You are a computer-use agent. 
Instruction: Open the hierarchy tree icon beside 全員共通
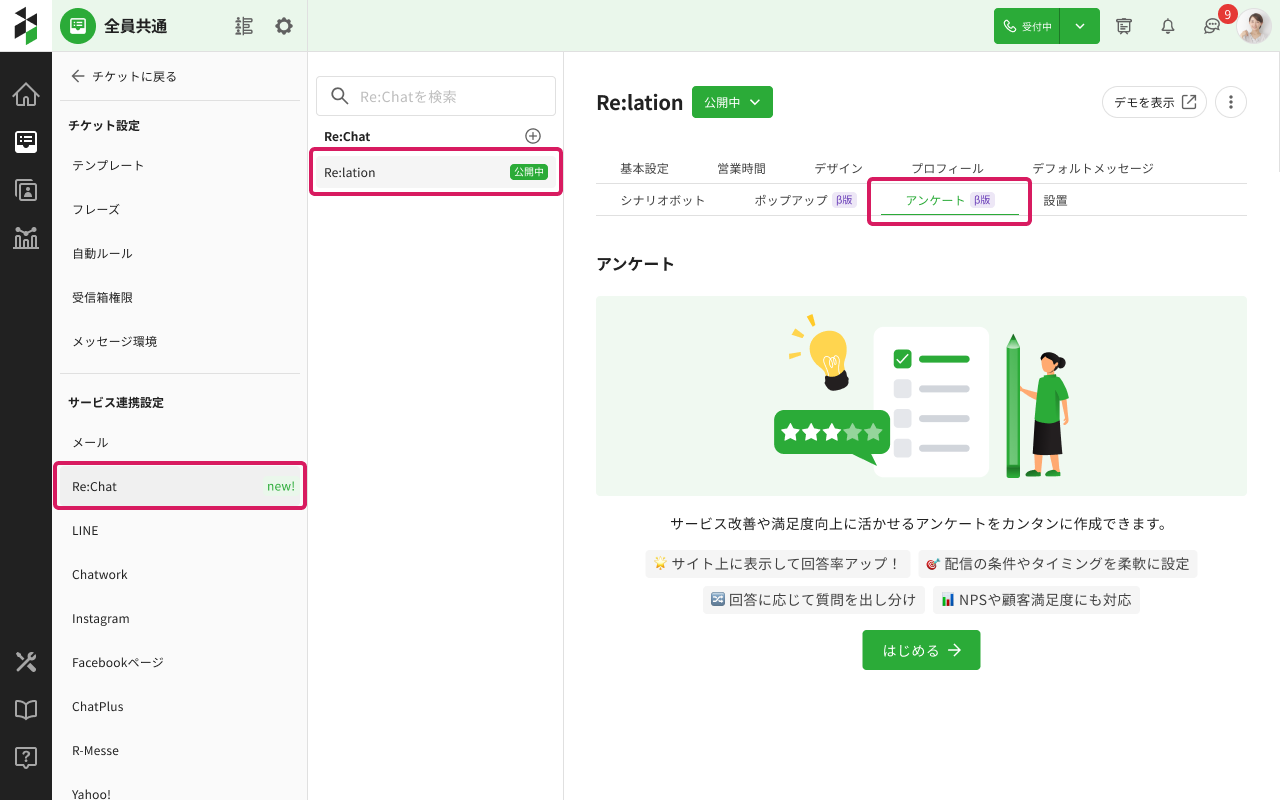click(x=244, y=26)
